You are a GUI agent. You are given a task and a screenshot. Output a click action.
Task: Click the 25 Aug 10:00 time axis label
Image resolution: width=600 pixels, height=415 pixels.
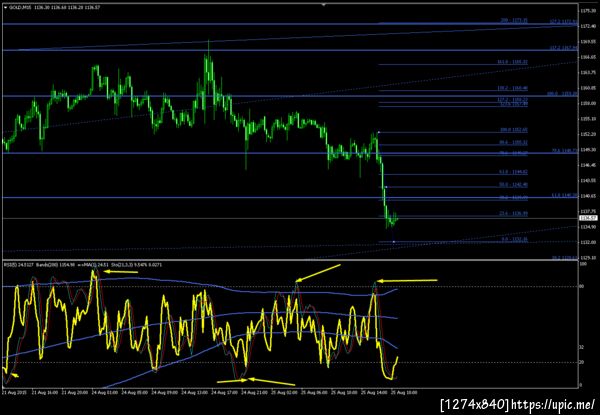[x=343, y=393]
